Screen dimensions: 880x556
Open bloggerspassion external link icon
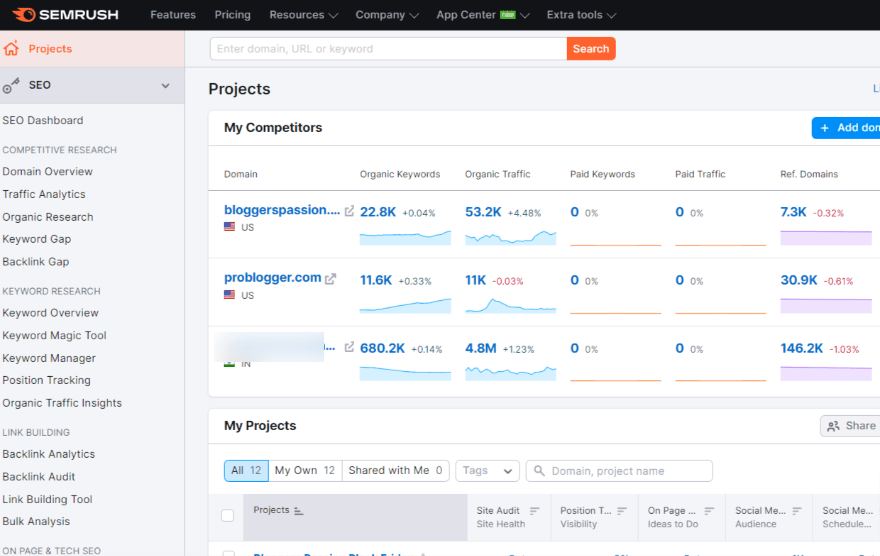pos(349,211)
